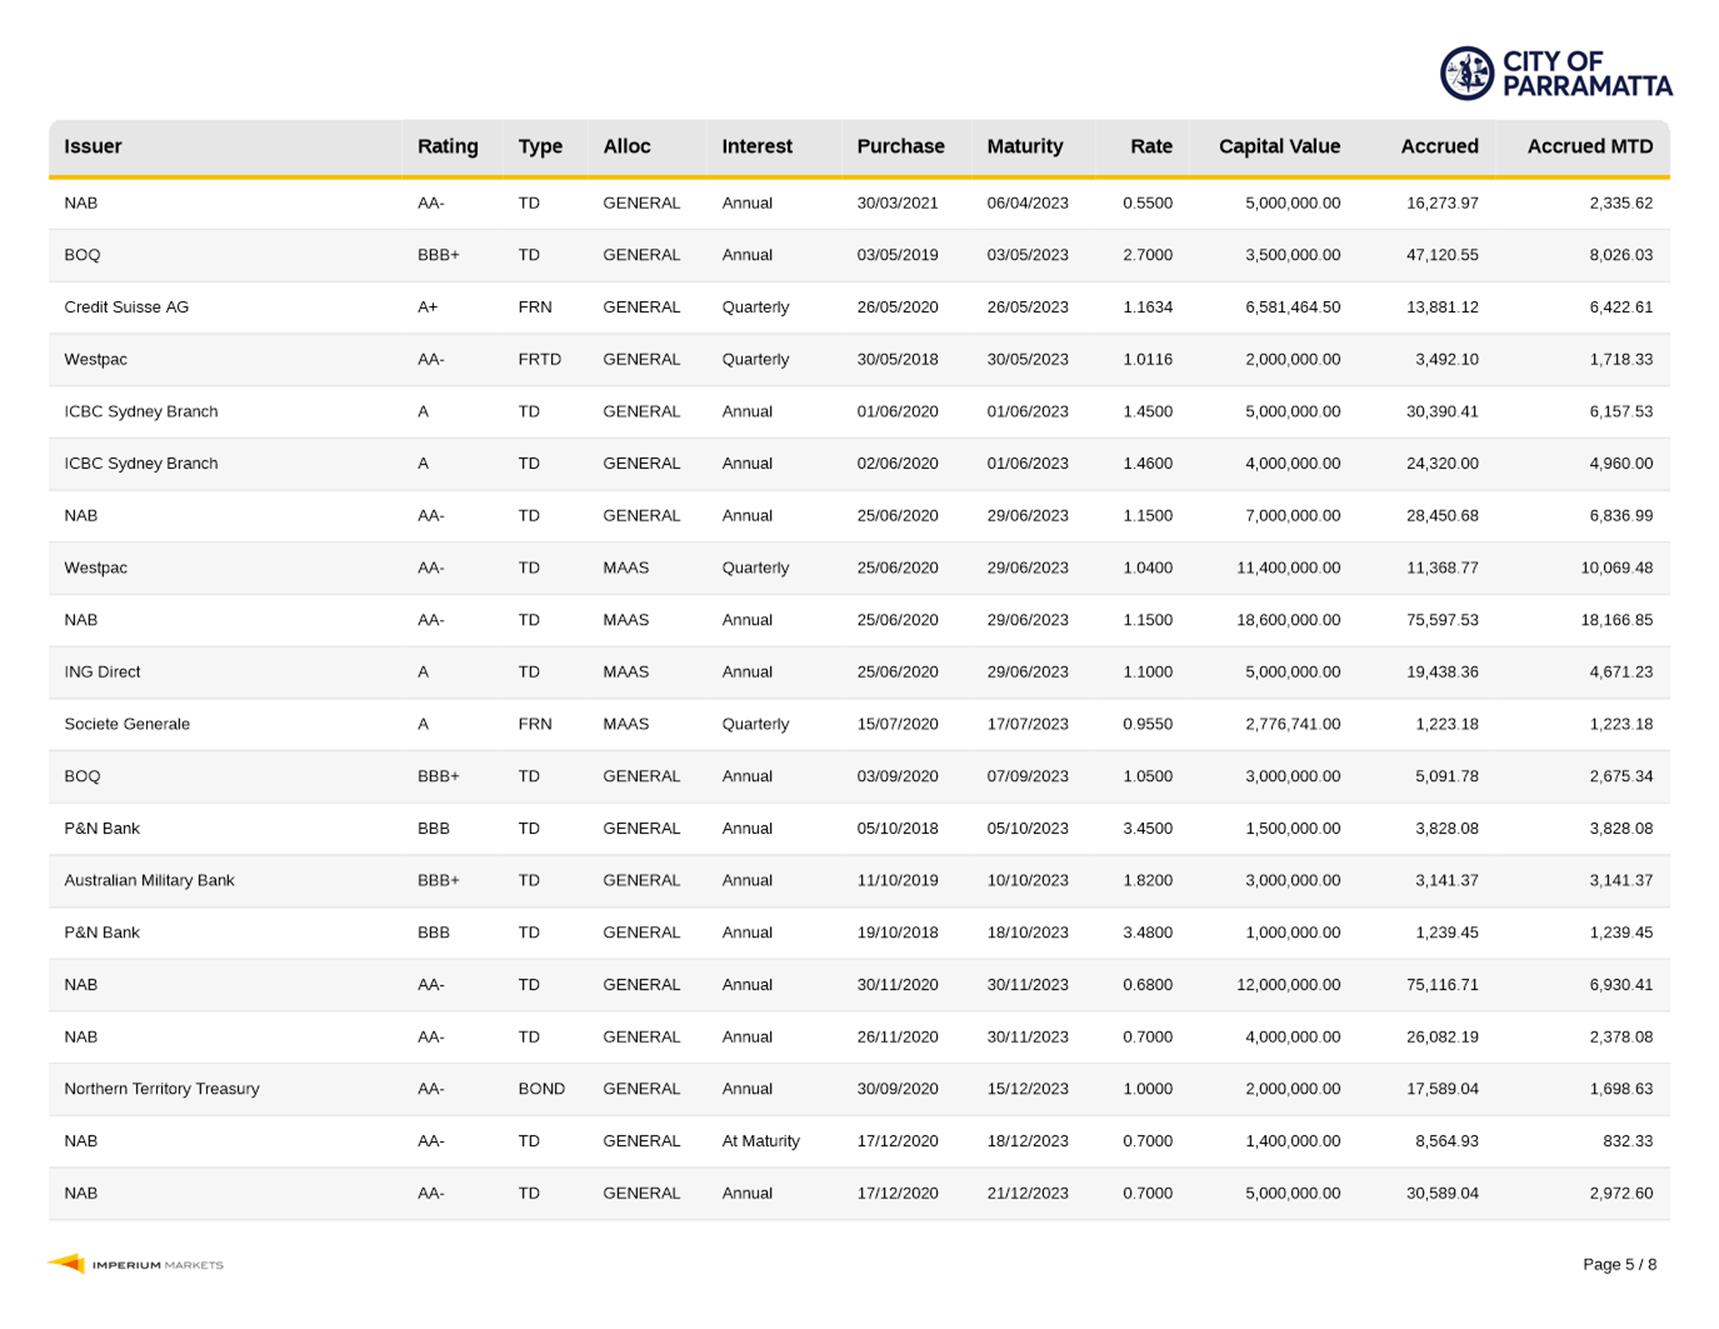Screen dimensions: 1719x1329
Task: Click purchase date 30/03/2021
Action: click(897, 203)
